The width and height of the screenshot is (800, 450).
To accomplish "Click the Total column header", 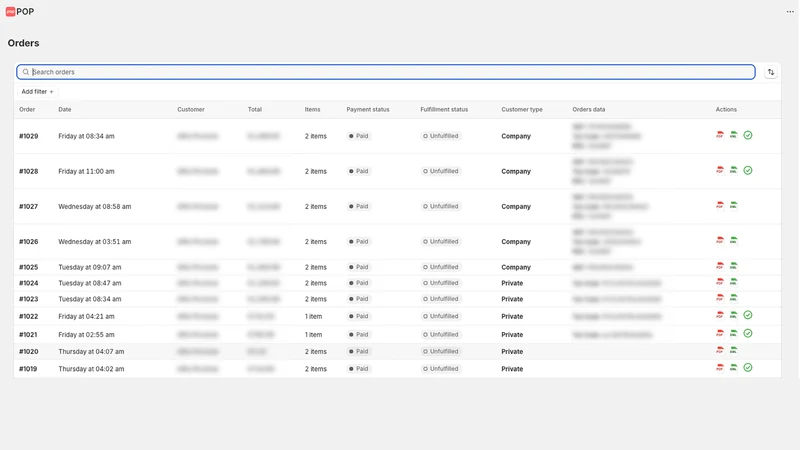I will [x=255, y=110].
